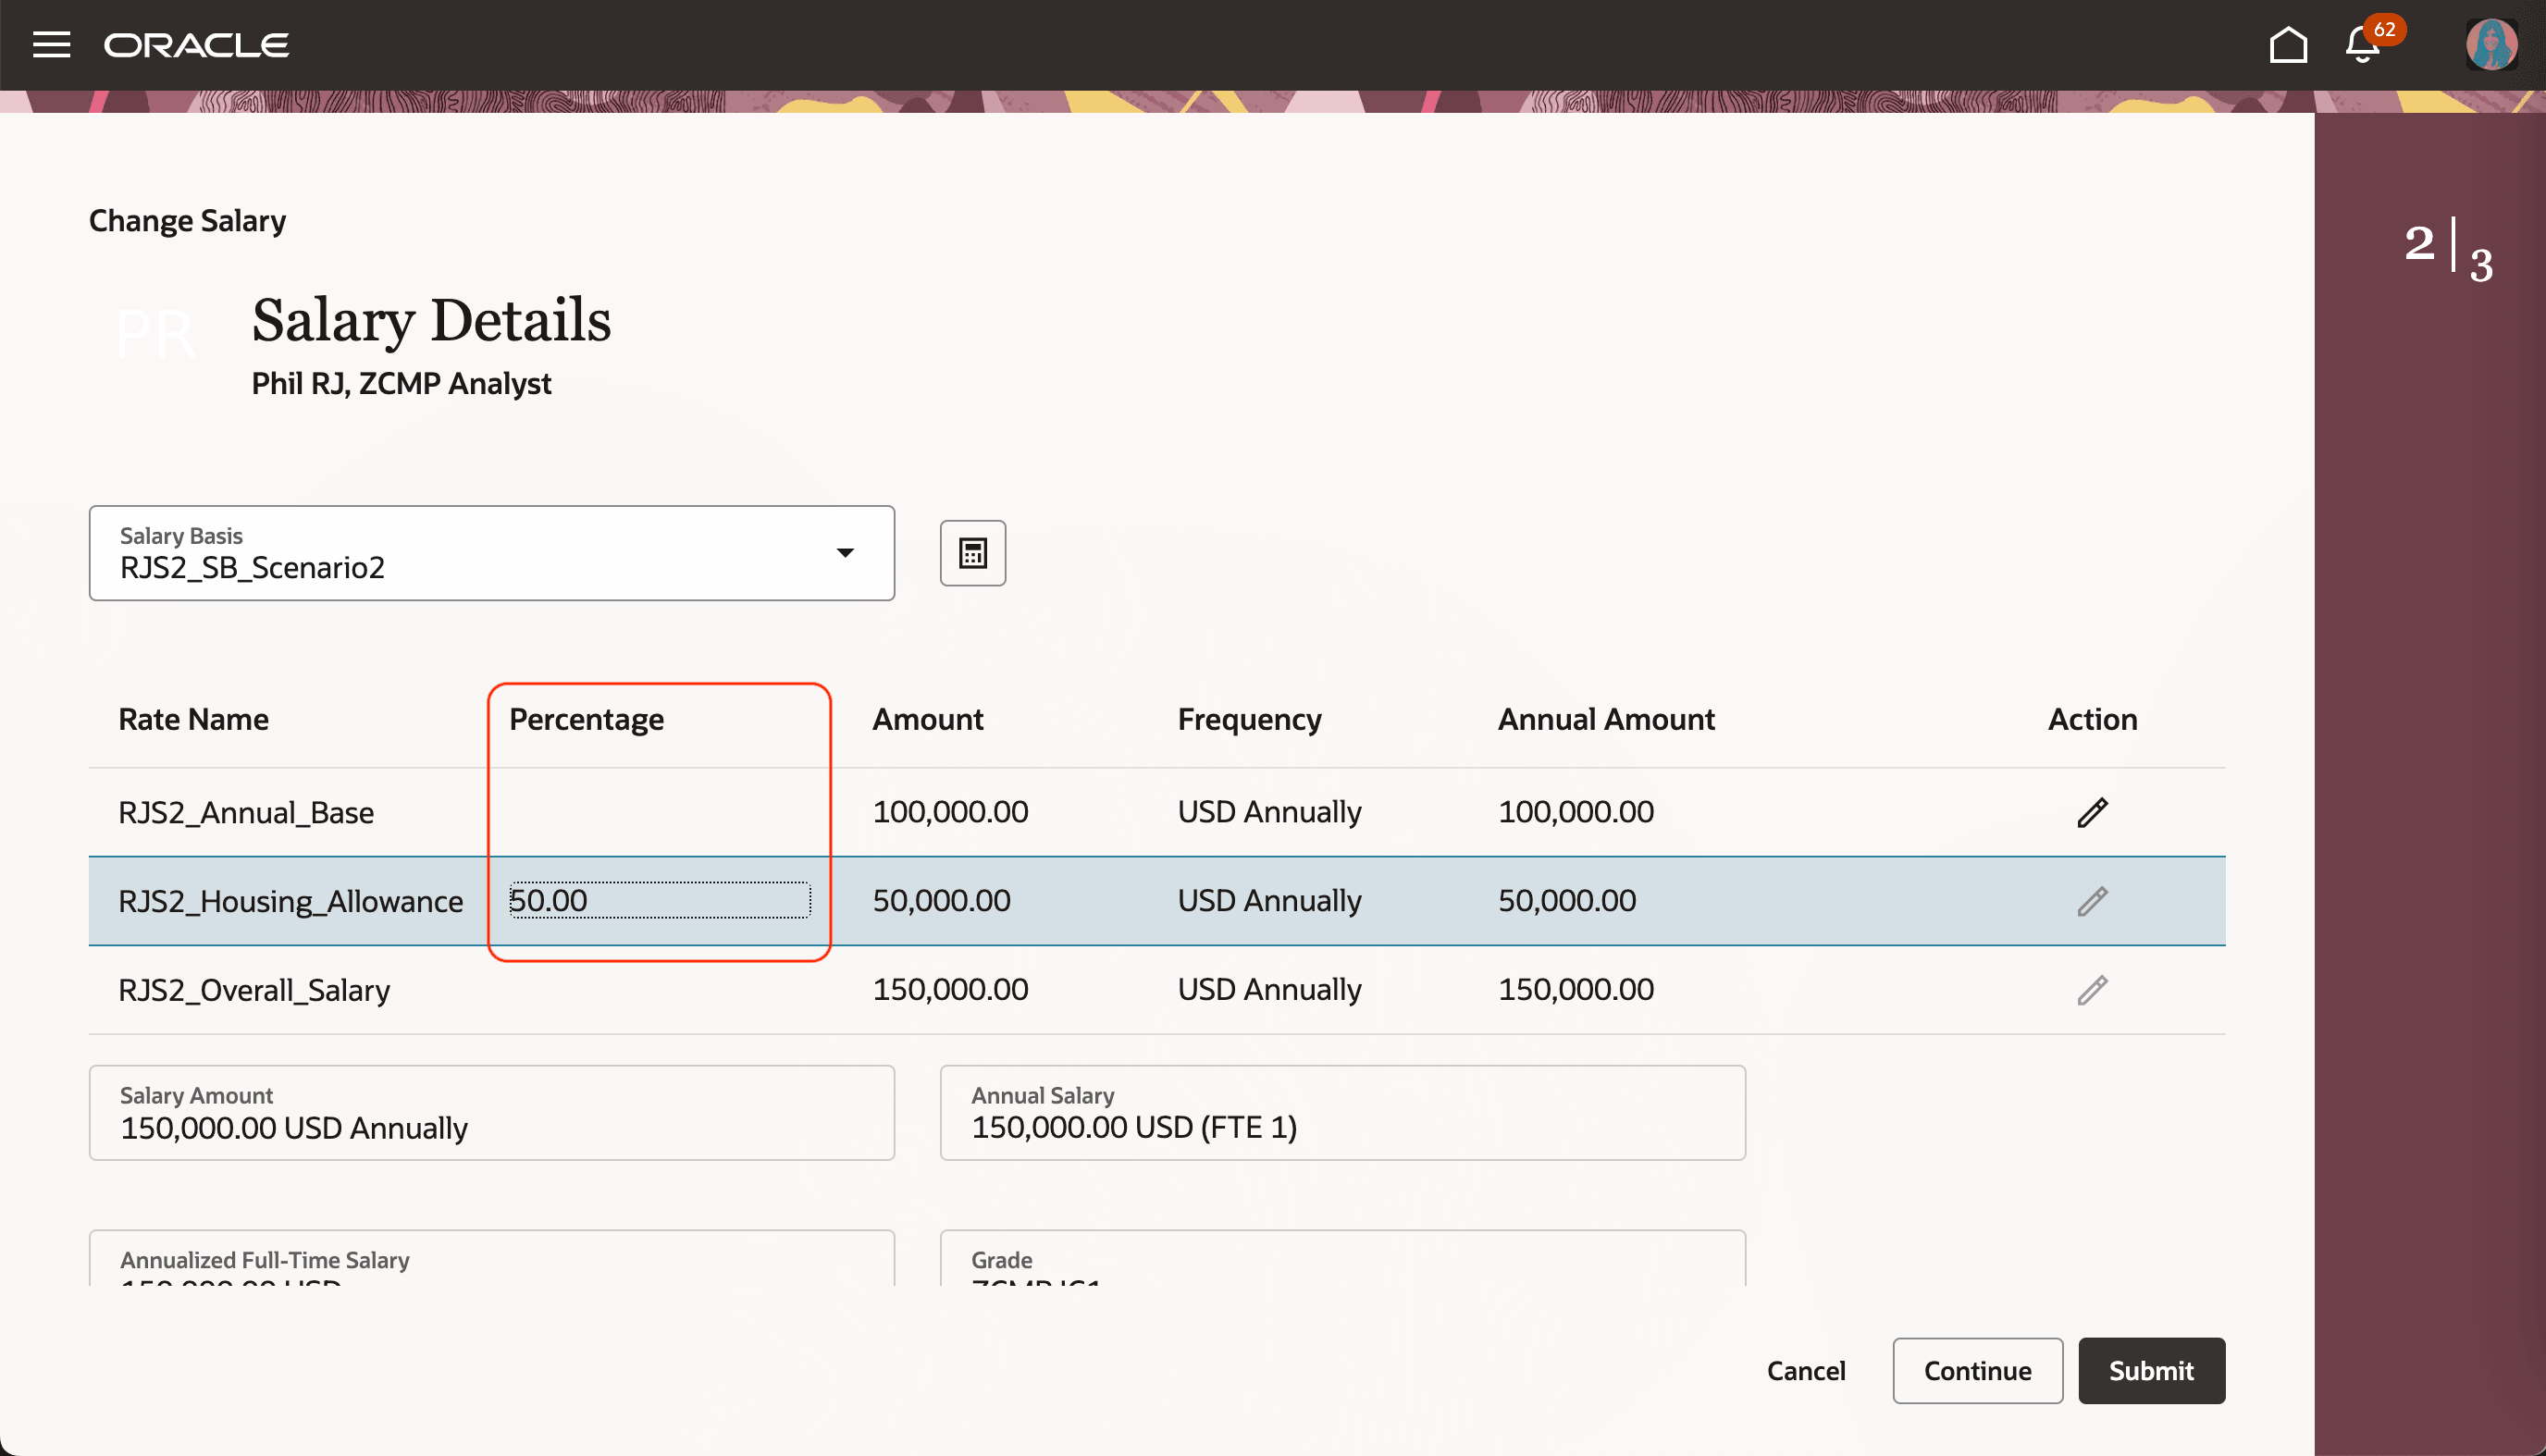Edit the RJS2_Housing_Allowance rate

(2092, 900)
